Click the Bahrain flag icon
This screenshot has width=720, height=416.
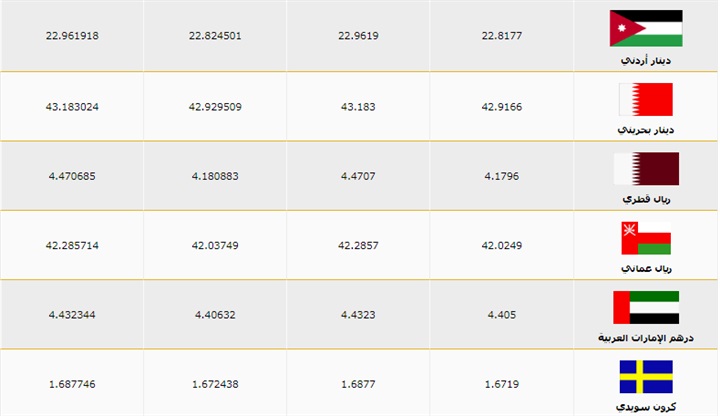[645, 99]
